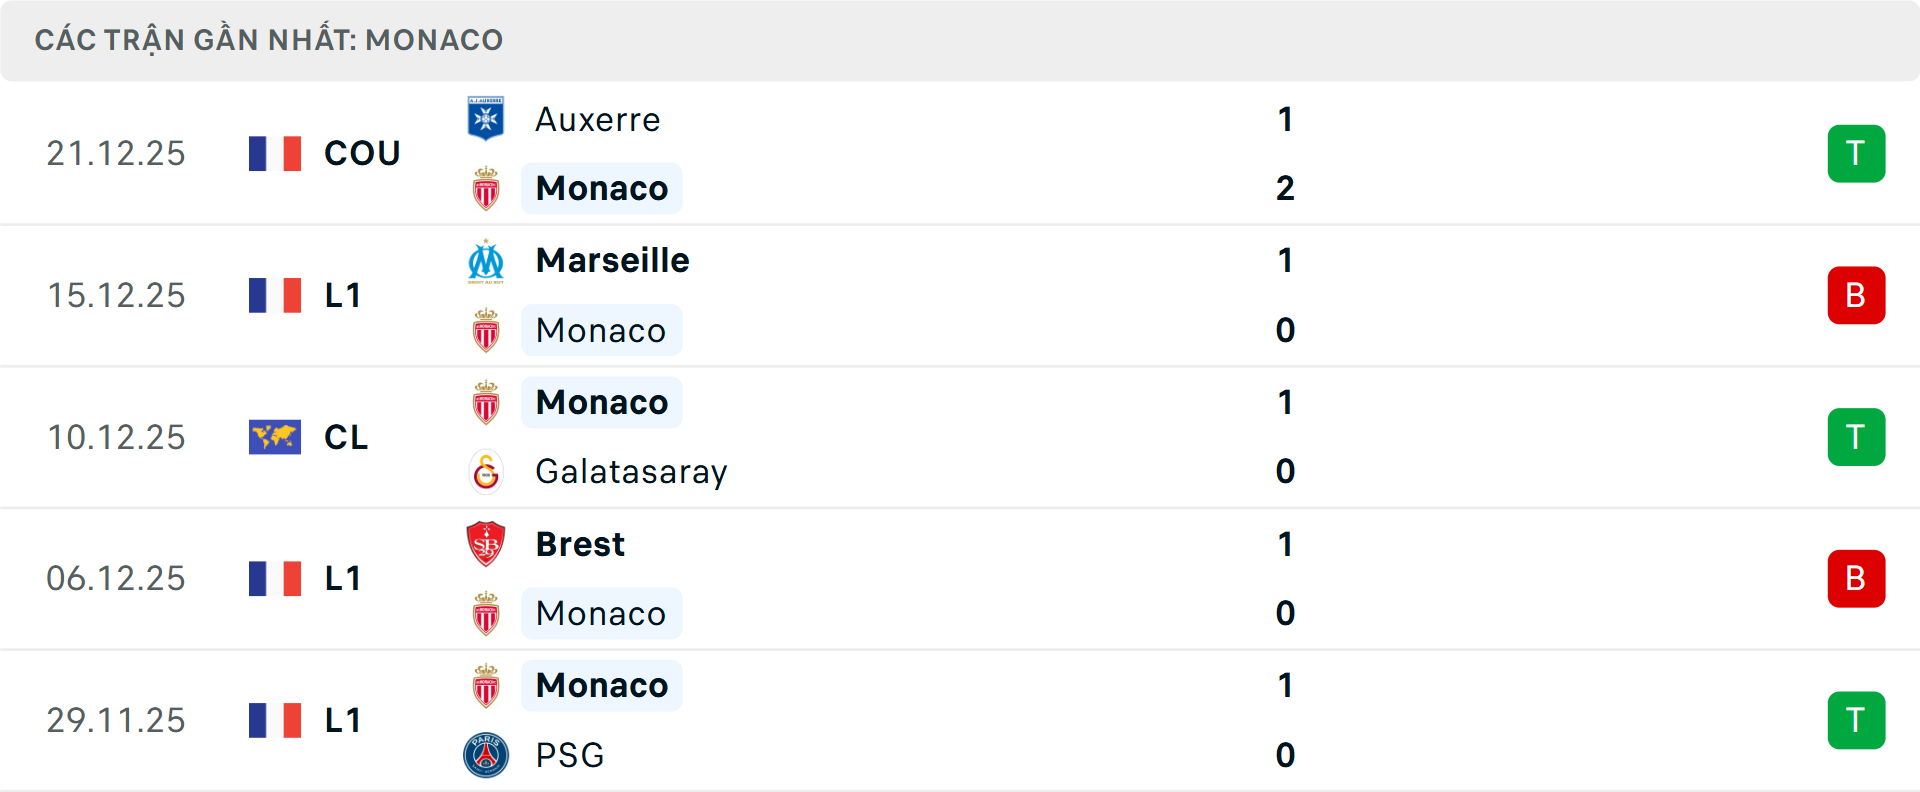
Task: Open the Marseille team link
Action: pyautogui.click(x=612, y=261)
